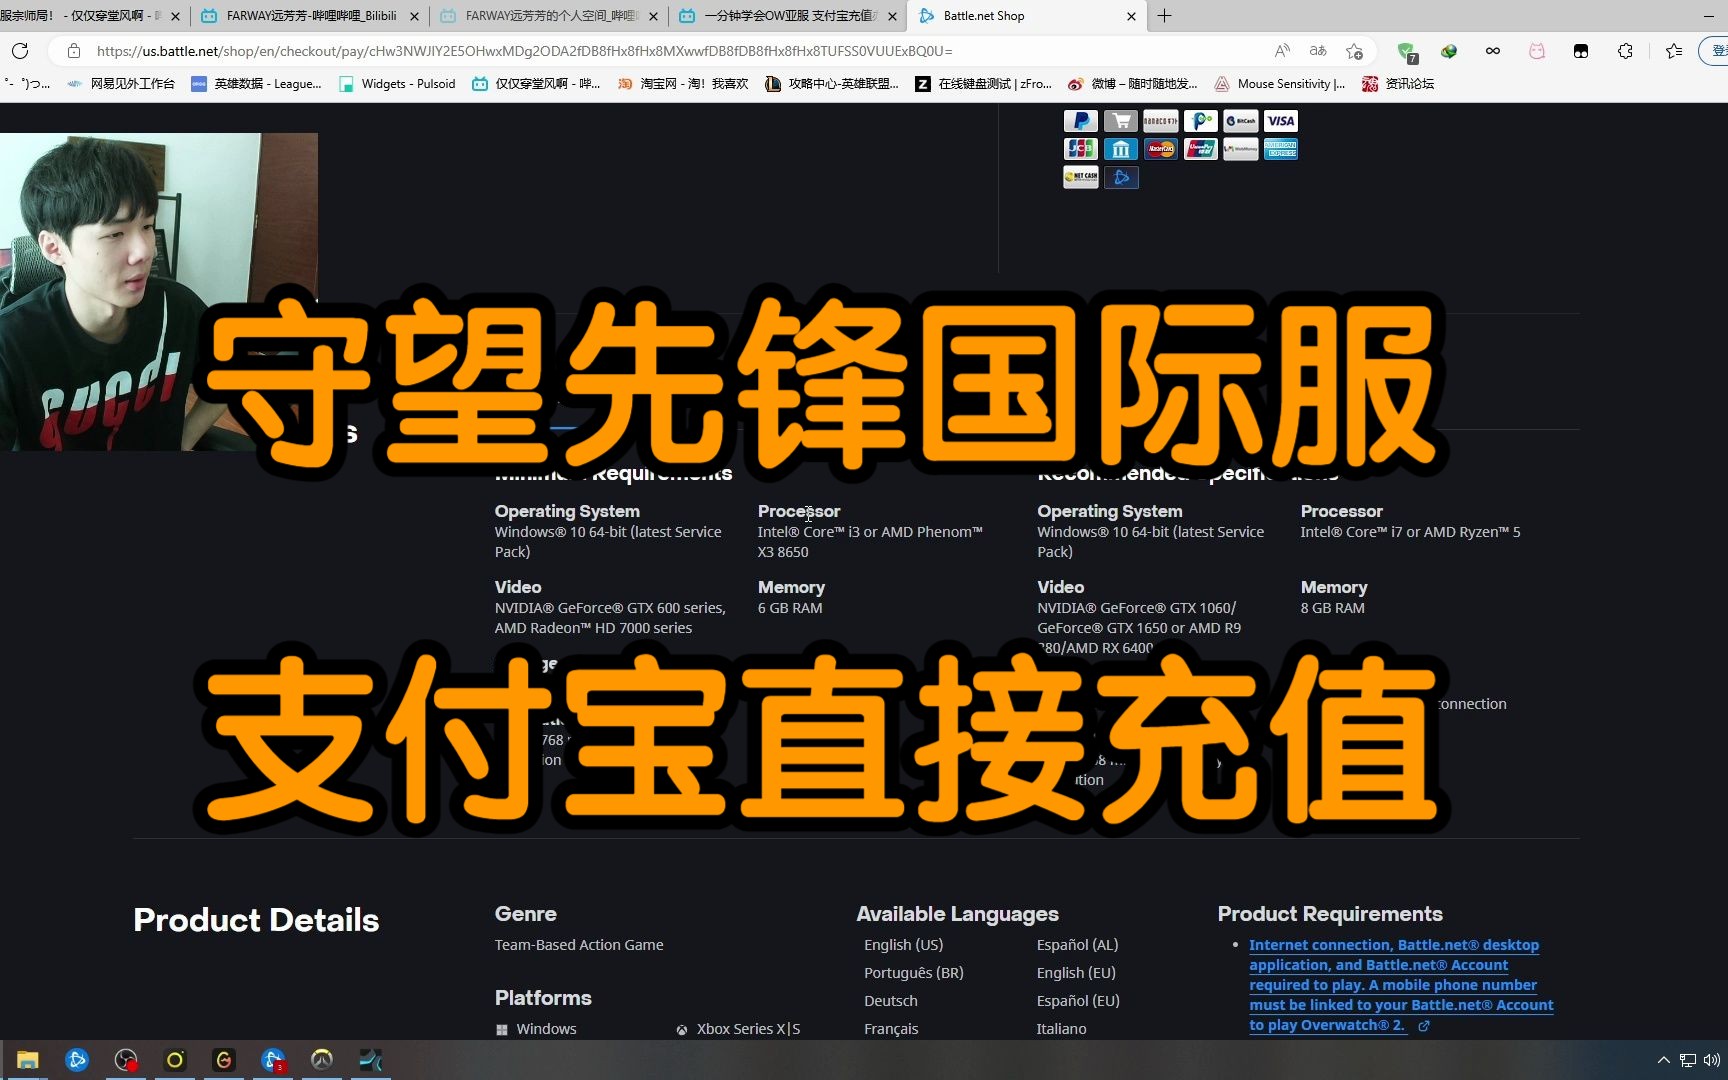Open Widgets - Pulsoid bookmark
Viewport: 1728px width, 1080px height.
(397, 84)
